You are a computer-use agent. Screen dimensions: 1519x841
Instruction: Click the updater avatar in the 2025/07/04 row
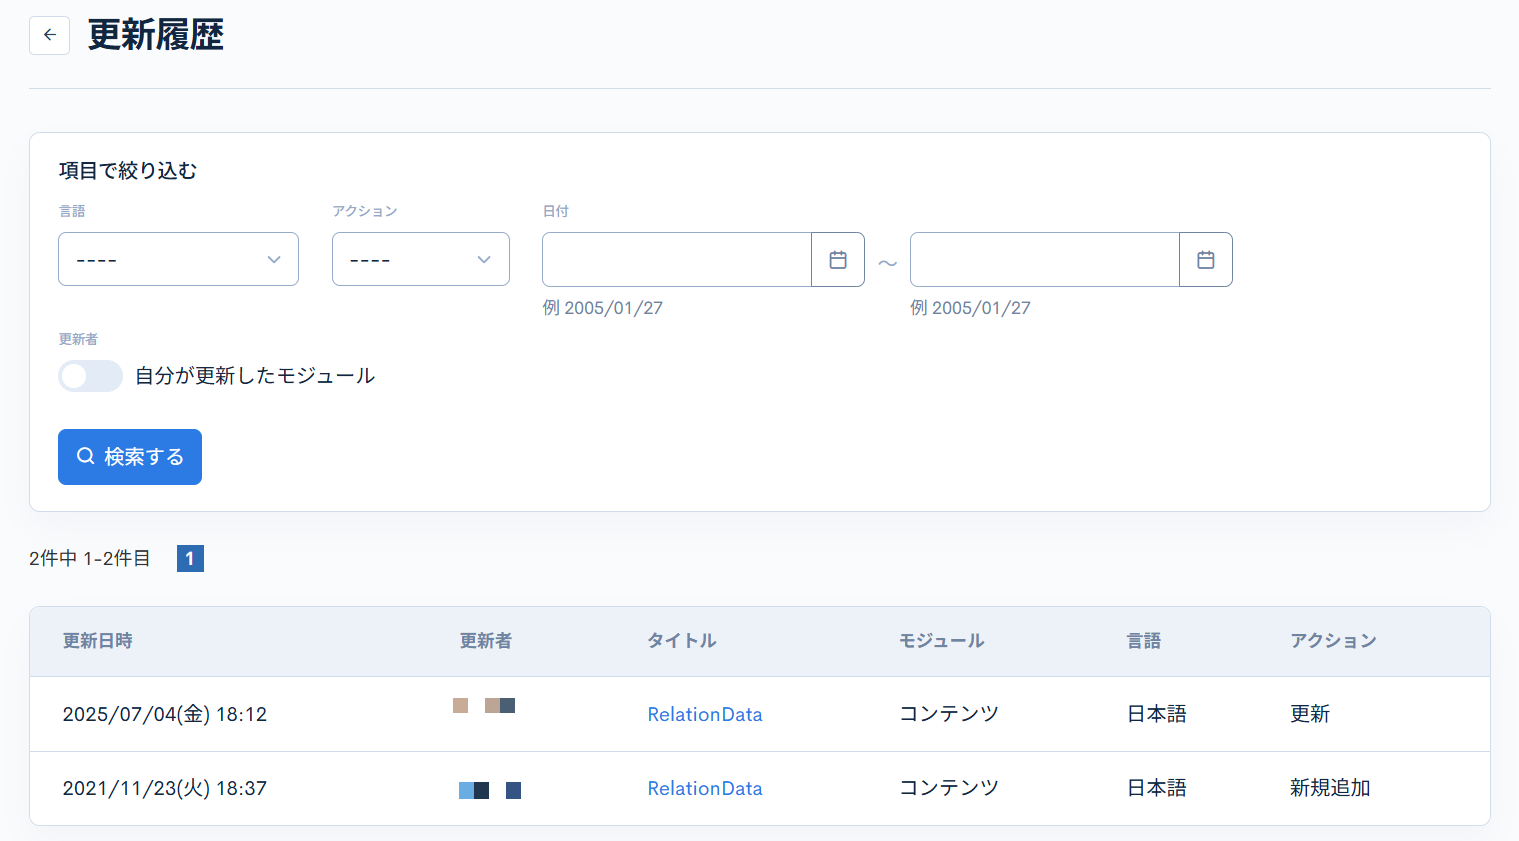[484, 706]
